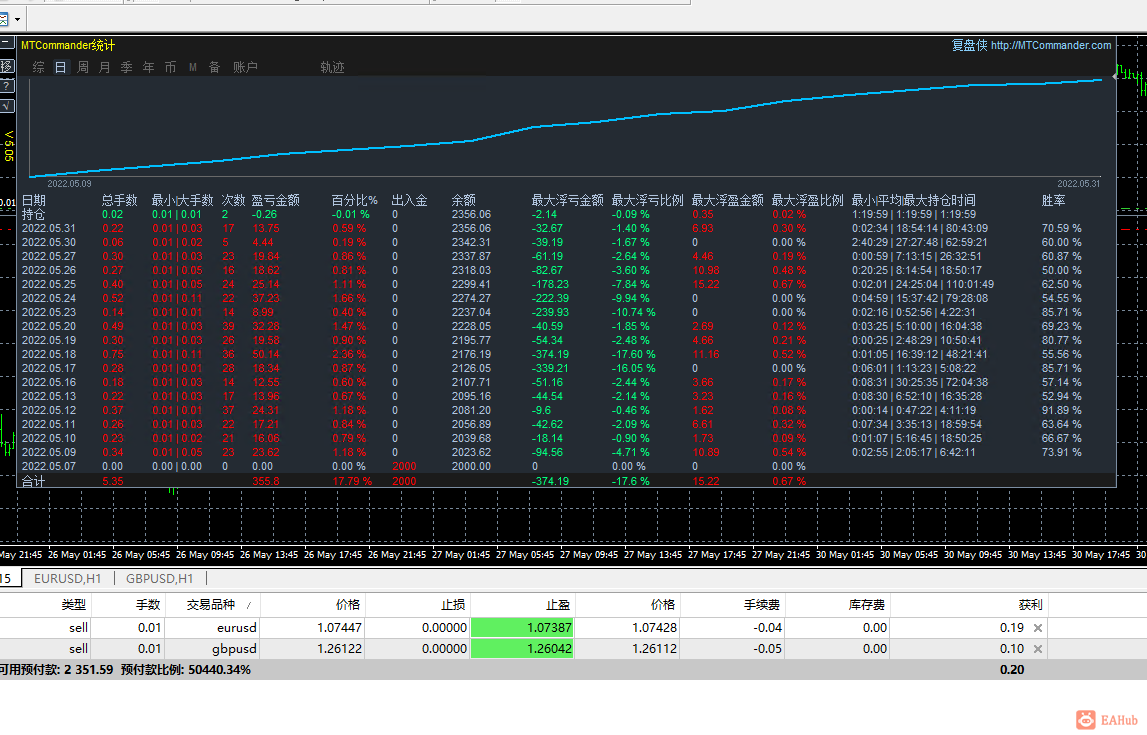
Task: Open the MTCommander.com website link
Action: point(1050,45)
